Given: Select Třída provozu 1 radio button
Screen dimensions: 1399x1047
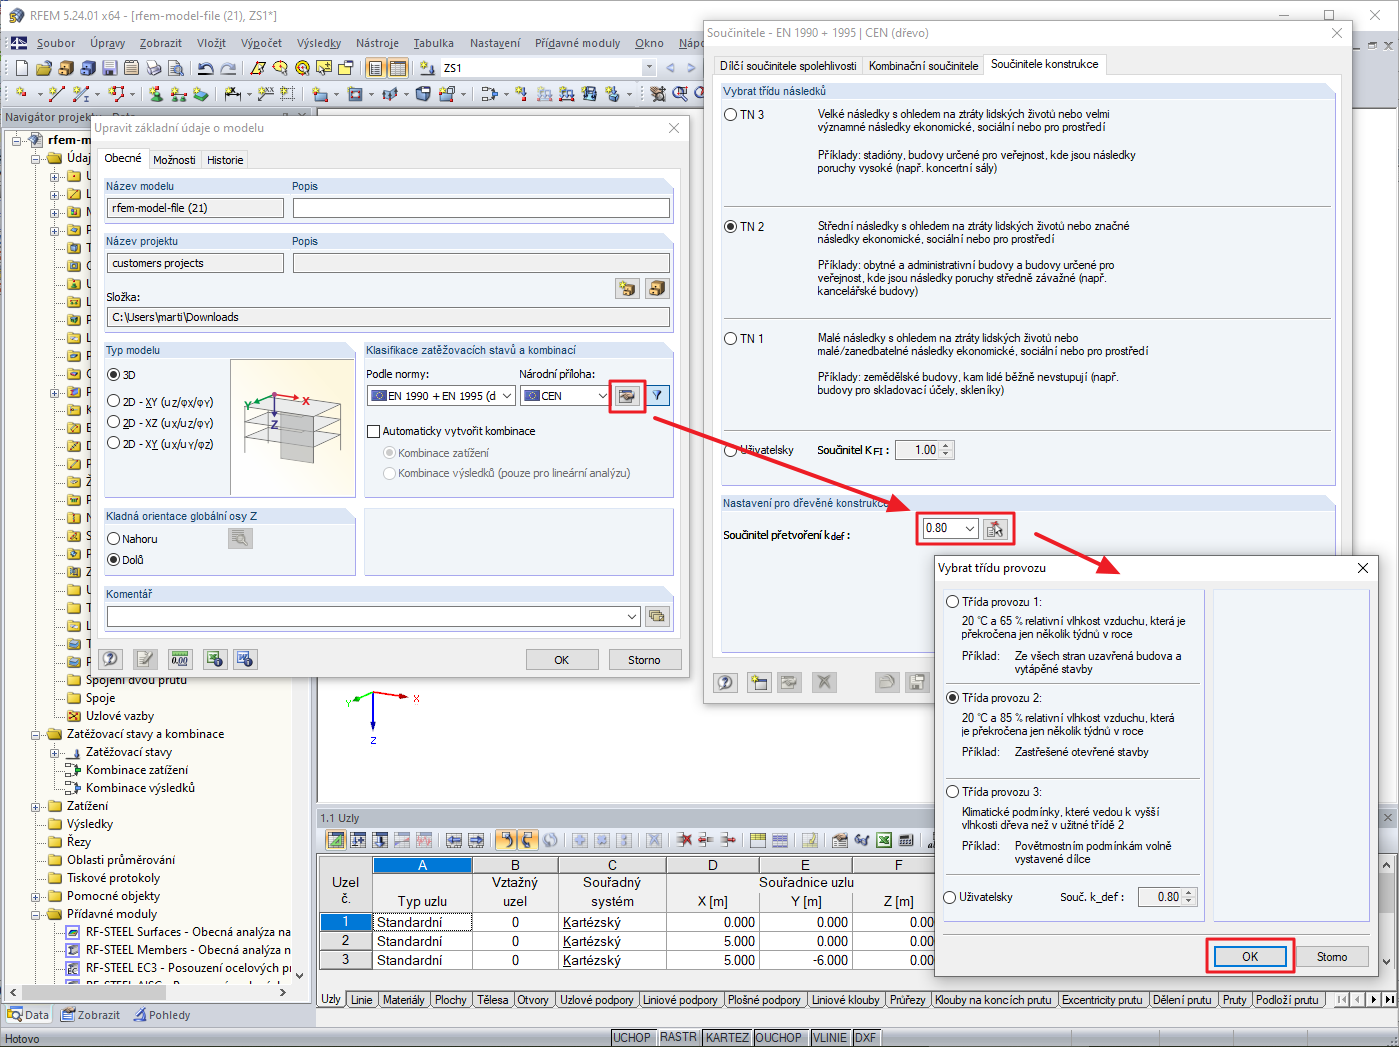Looking at the screenshot, I should tap(953, 602).
